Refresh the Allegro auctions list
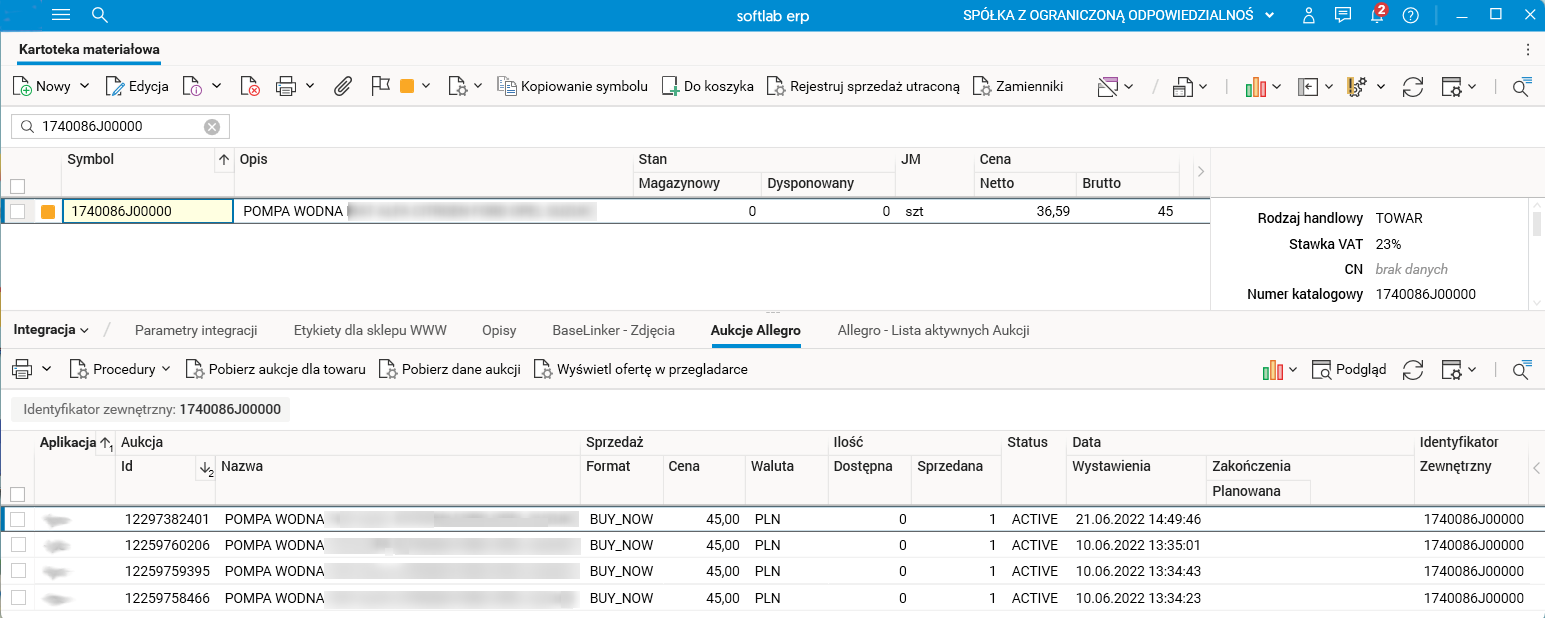Image resolution: width=1545 pixels, height=618 pixels. click(x=1413, y=369)
